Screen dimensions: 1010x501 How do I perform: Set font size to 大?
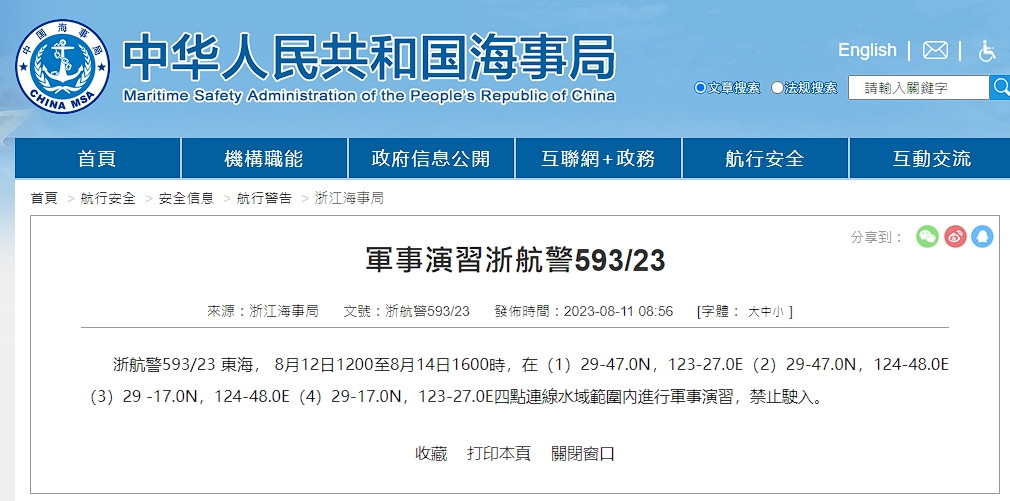pyautogui.click(x=753, y=312)
